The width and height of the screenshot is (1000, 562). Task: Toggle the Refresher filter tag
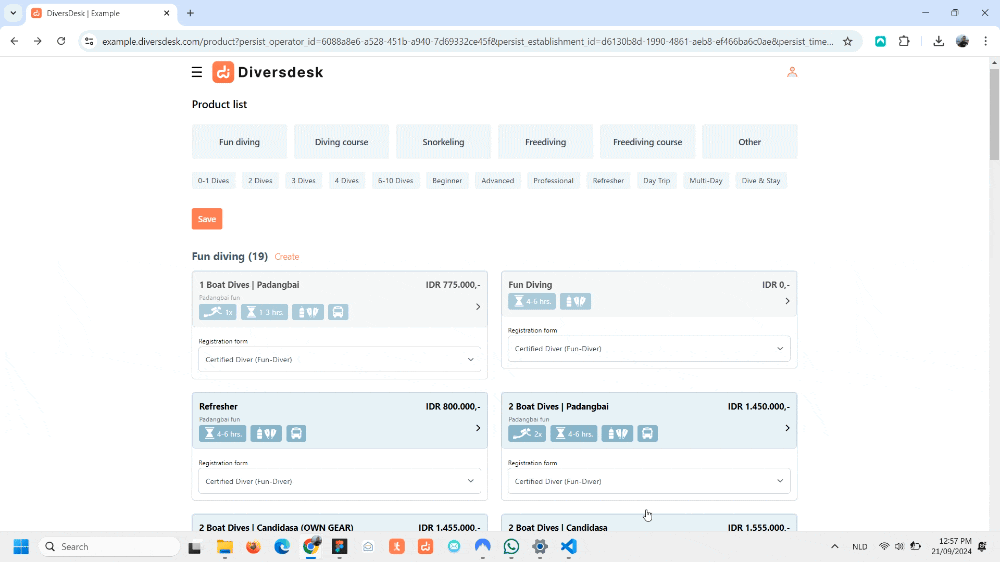[x=608, y=181]
